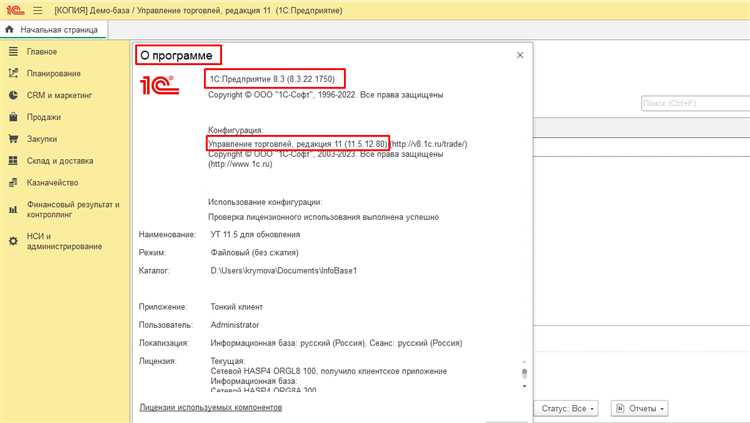750x423 pixels.
Task: Open НСИ и администрирование section
Action: point(64,241)
